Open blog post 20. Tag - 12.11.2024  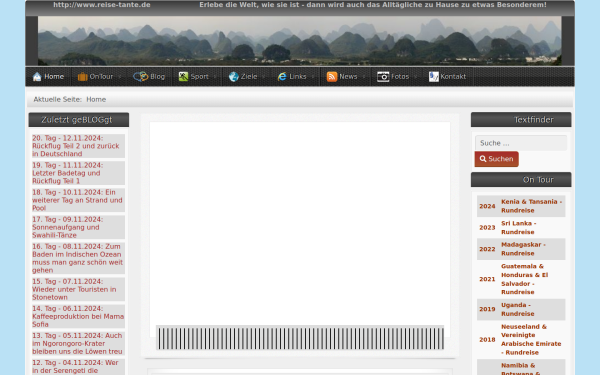78,146
